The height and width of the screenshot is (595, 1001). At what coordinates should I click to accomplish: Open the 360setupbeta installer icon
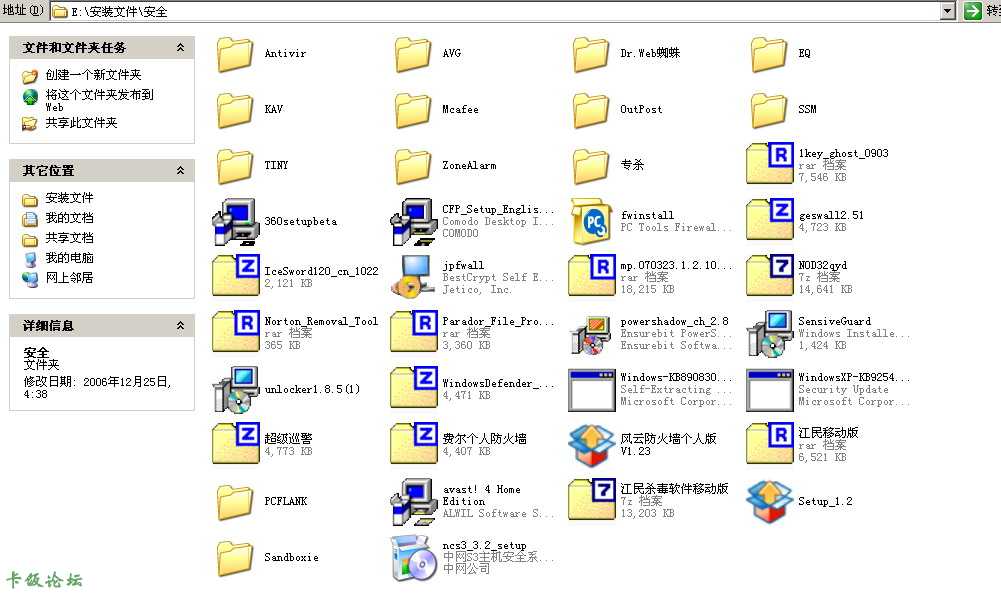236,221
